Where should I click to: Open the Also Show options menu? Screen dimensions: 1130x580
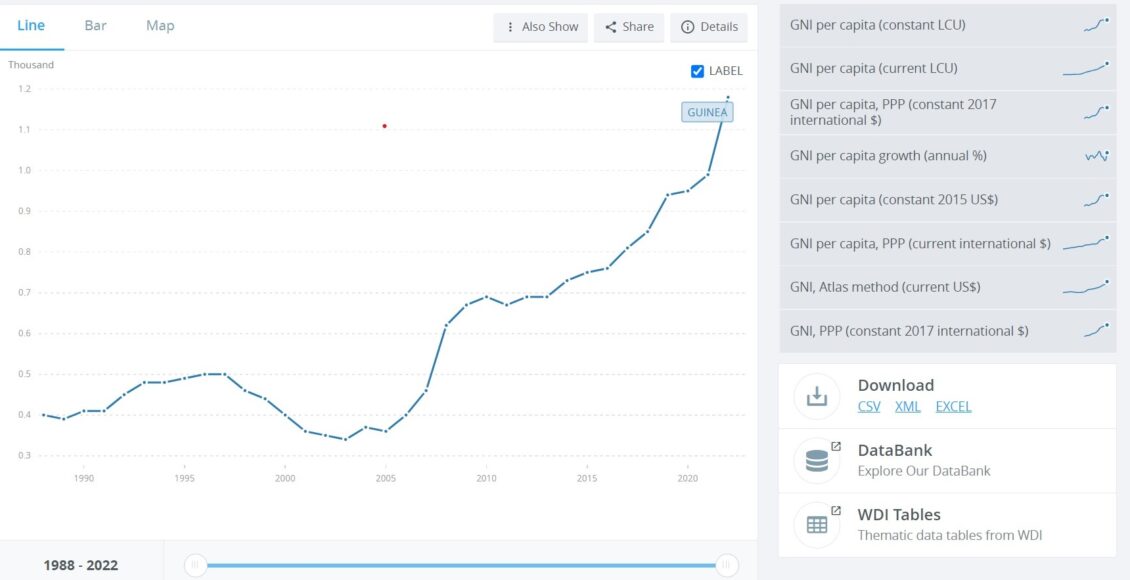540,27
